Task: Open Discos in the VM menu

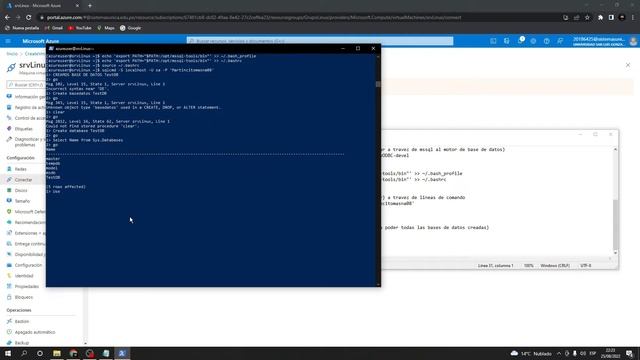Action: pyautogui.click(x=21, y=190)
